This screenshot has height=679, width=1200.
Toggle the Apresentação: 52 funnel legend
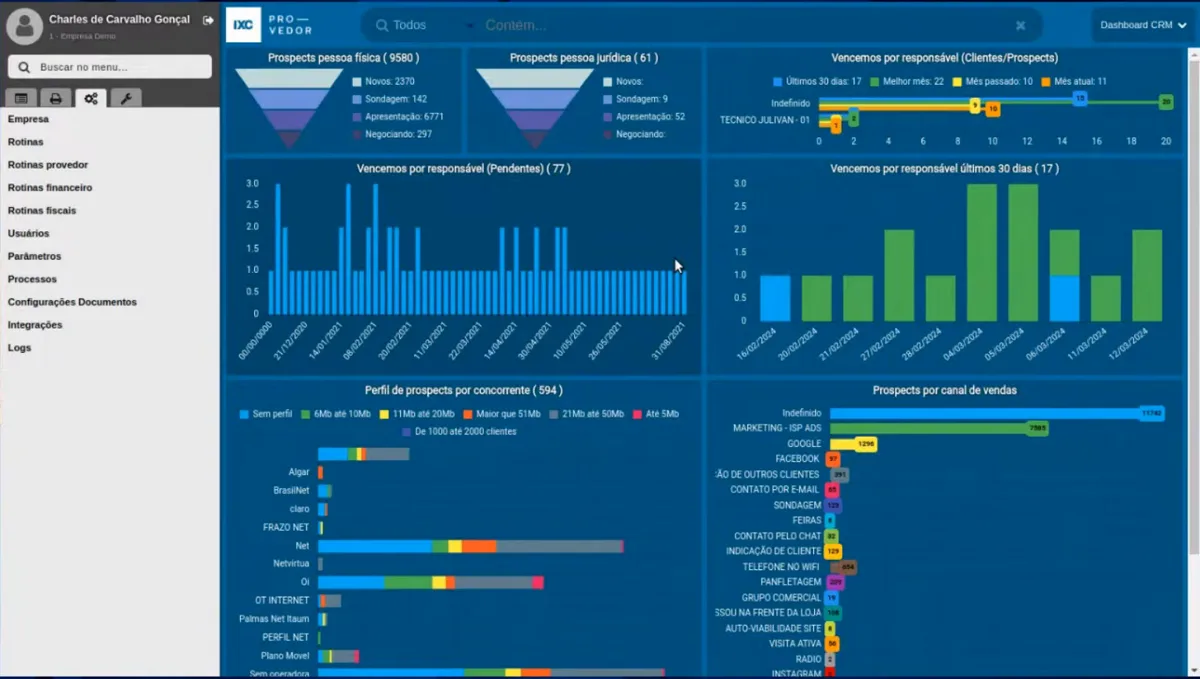tap(644, 117)
